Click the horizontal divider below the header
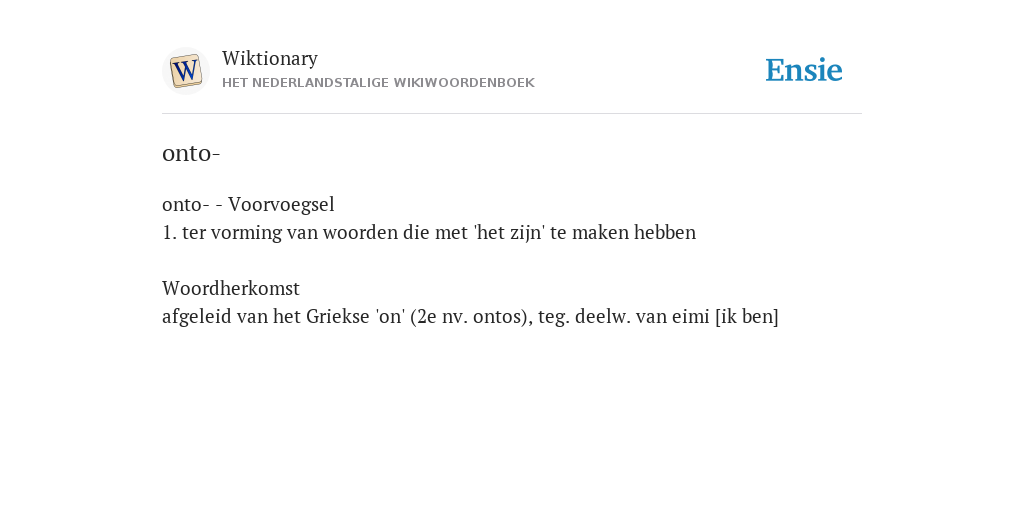The image size is (1024, 512). point(512,114)
